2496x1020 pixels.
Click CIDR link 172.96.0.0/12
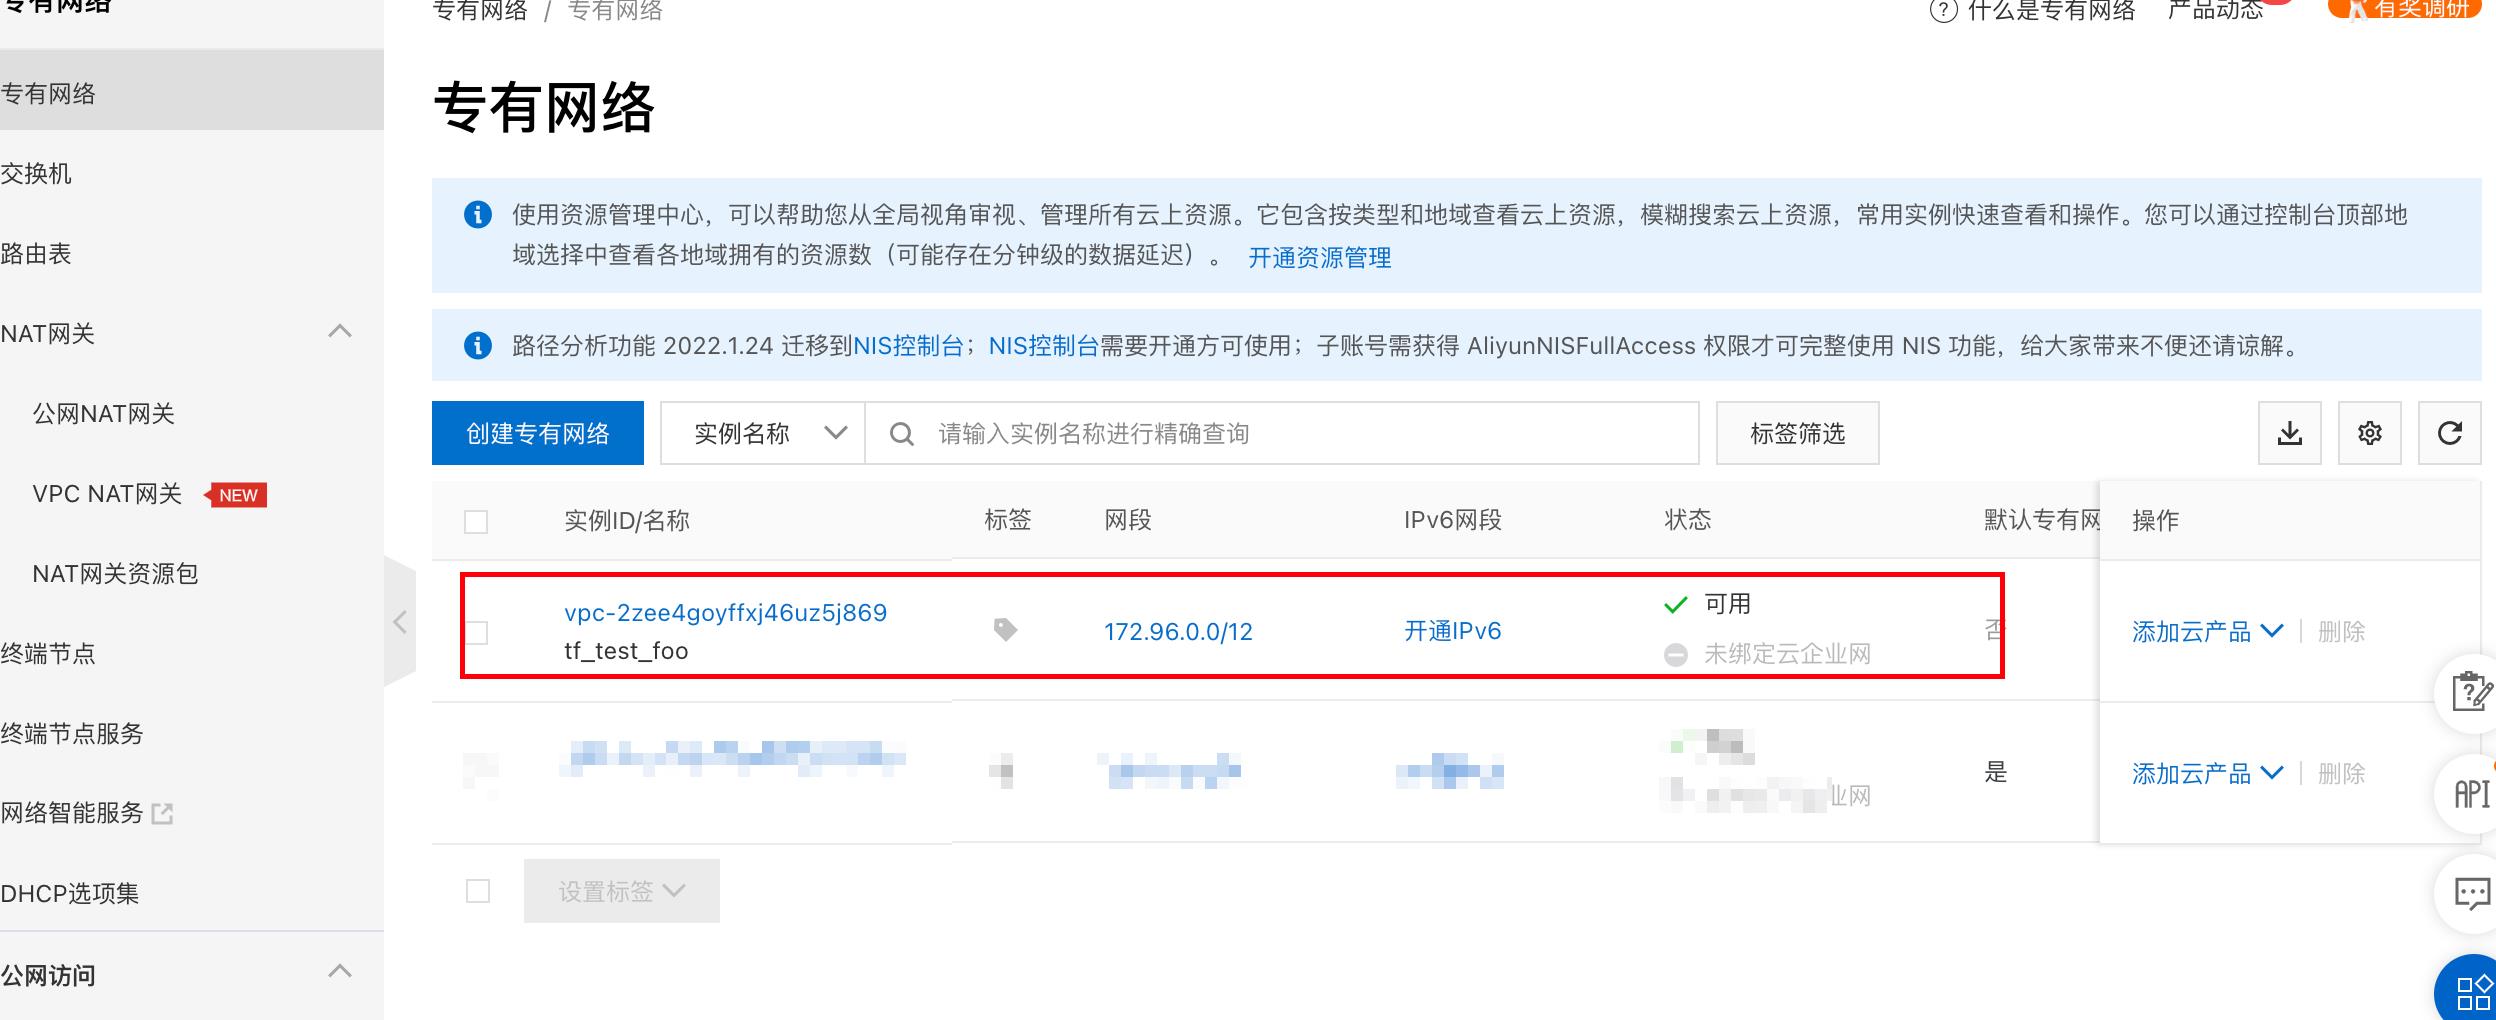click(1178, 631)
